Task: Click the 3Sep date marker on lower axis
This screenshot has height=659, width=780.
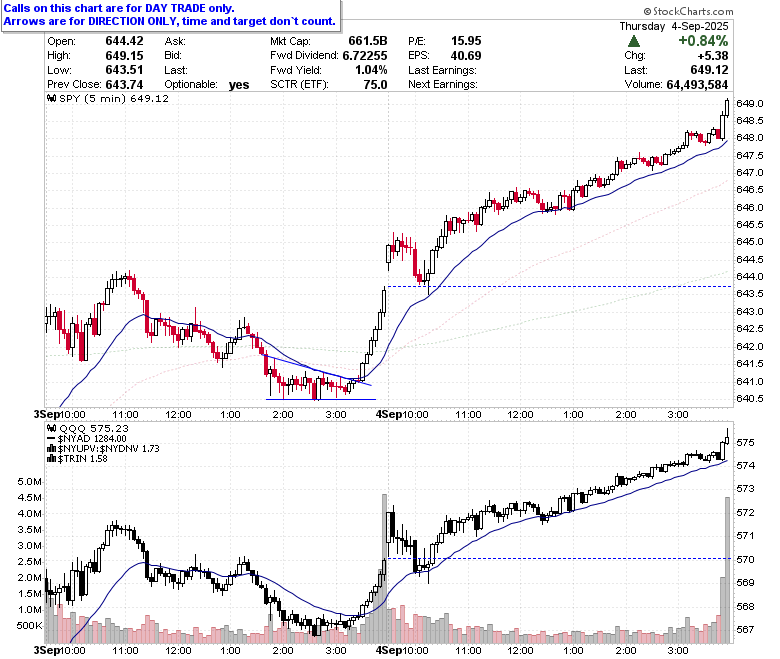Action: [x=46, y=651]
